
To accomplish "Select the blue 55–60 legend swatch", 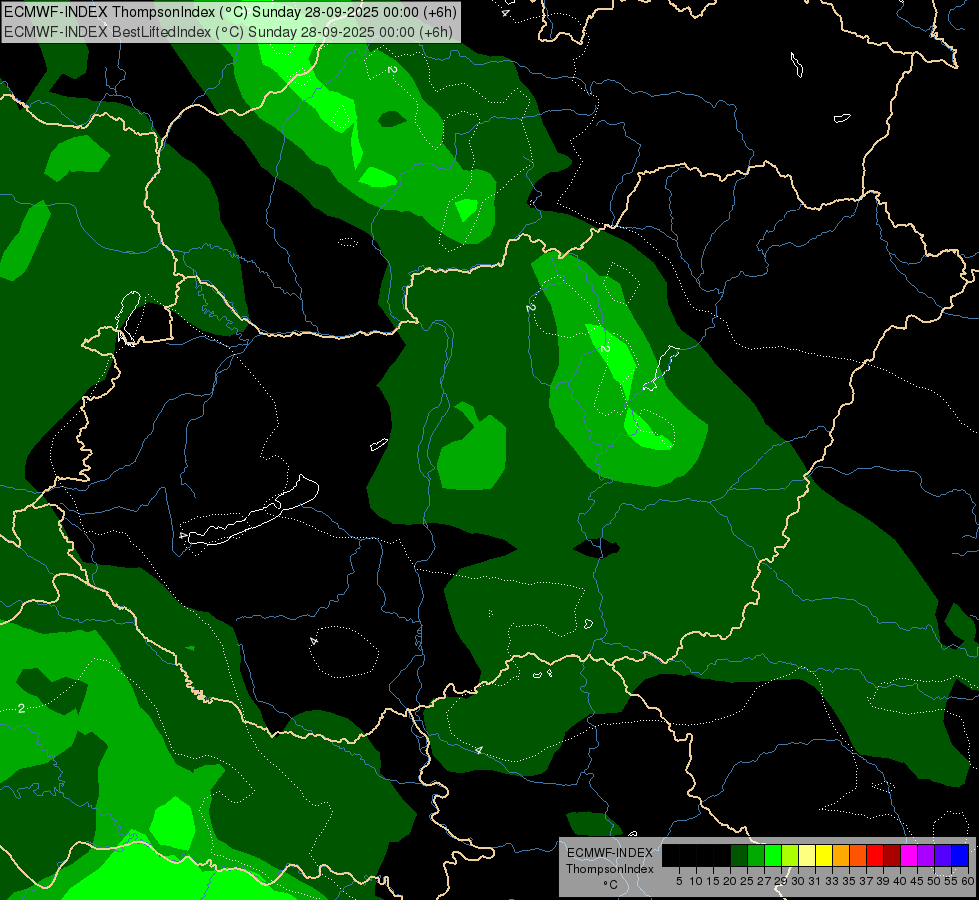I will tap(960, 855).
